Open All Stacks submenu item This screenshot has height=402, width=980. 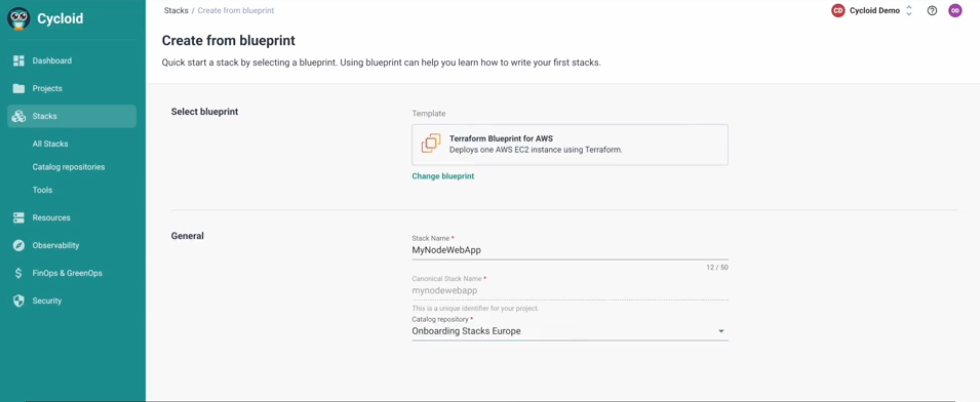pyautogui.click(x=50, y=144)
